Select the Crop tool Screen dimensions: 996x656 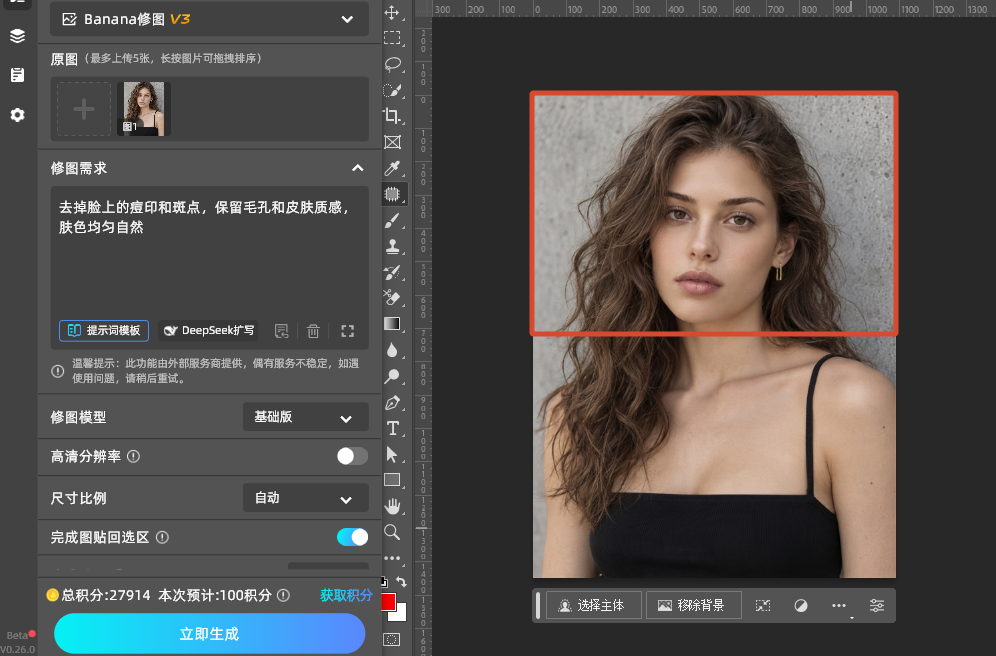(x=393, y=116)
